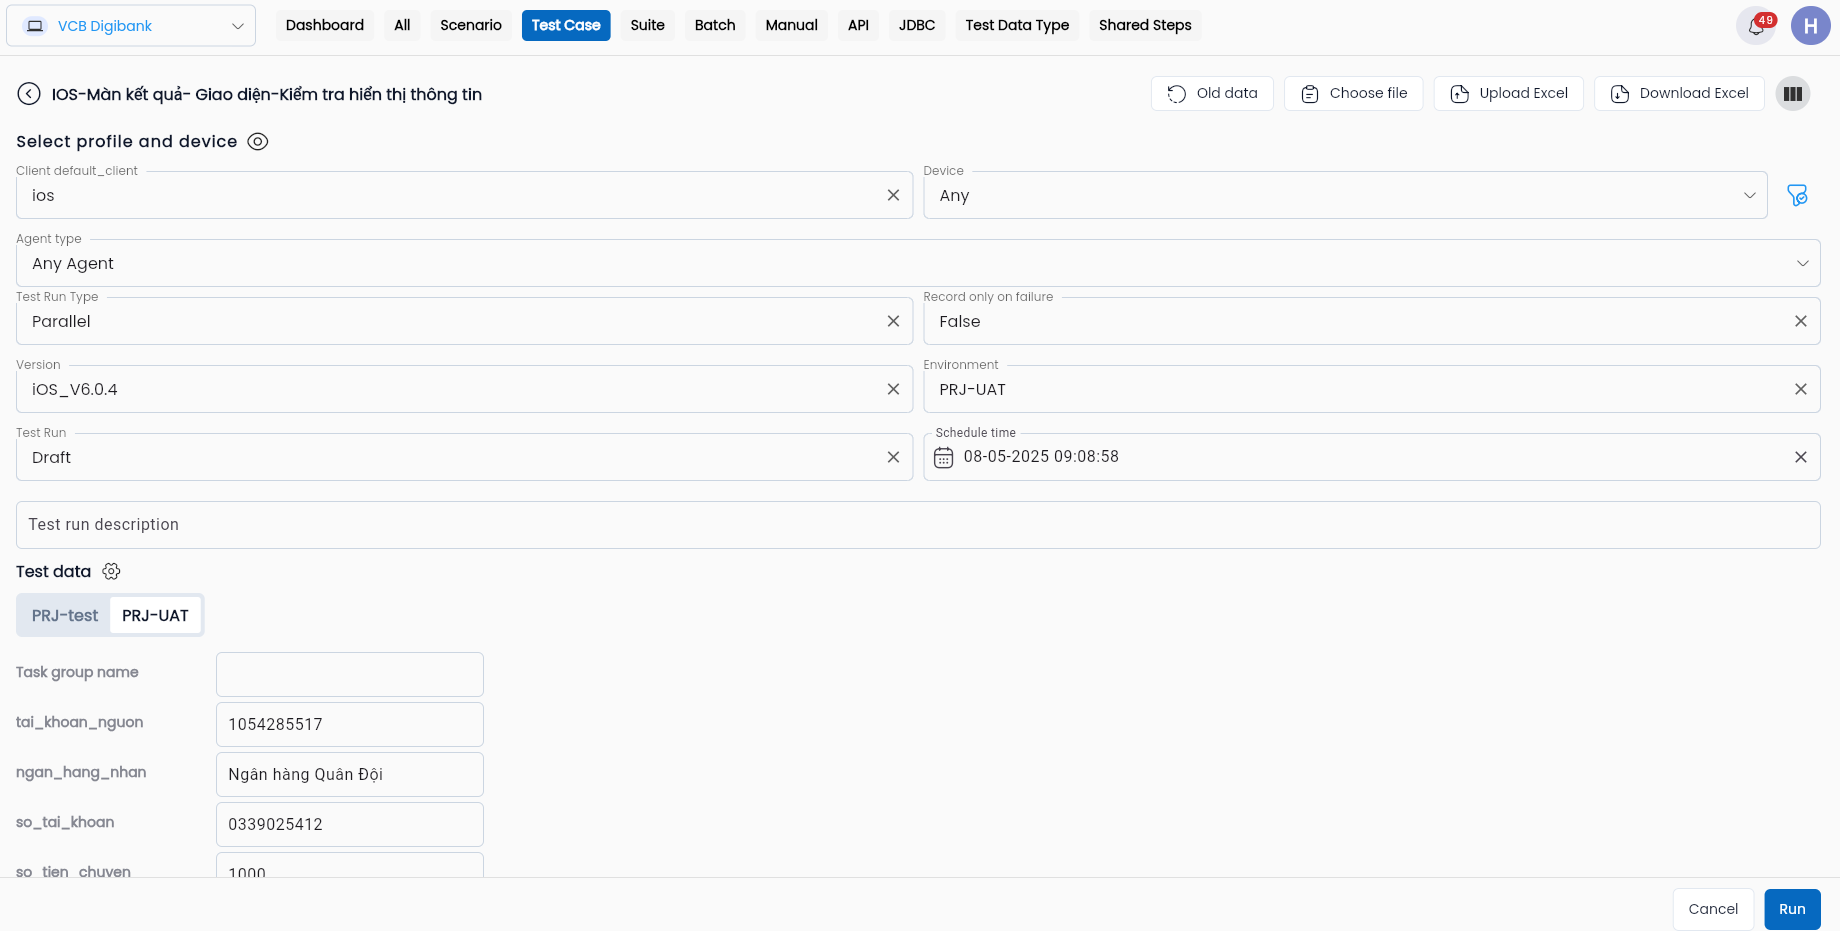1840x931 pixels.
Task: Click the ngan_hang_nhan input field
Action: 350,775
